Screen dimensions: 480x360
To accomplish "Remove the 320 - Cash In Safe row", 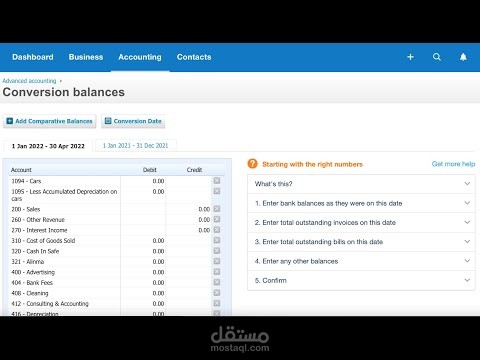I will tap(217, 251).
